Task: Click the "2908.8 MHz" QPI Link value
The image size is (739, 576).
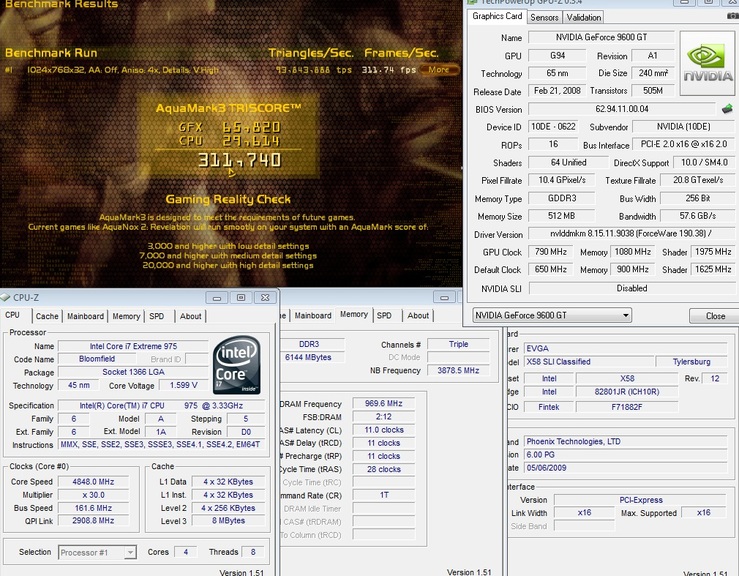Action: click(x=93, y=521)
